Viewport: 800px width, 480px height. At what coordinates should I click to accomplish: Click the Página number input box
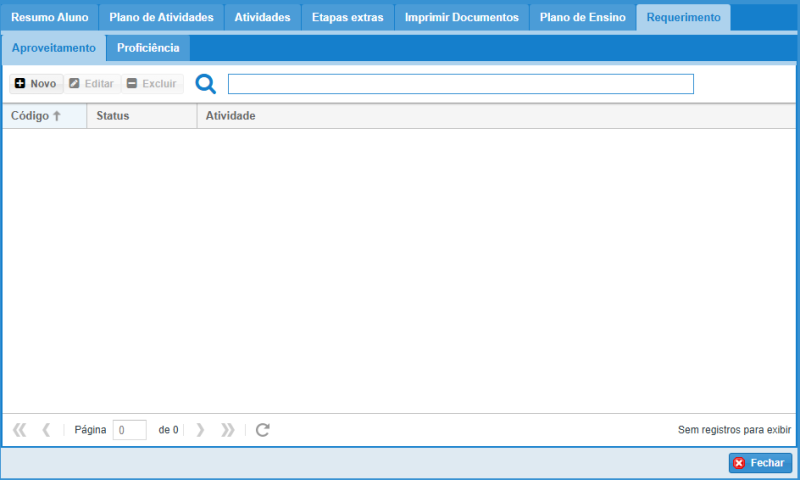point(130,430)
